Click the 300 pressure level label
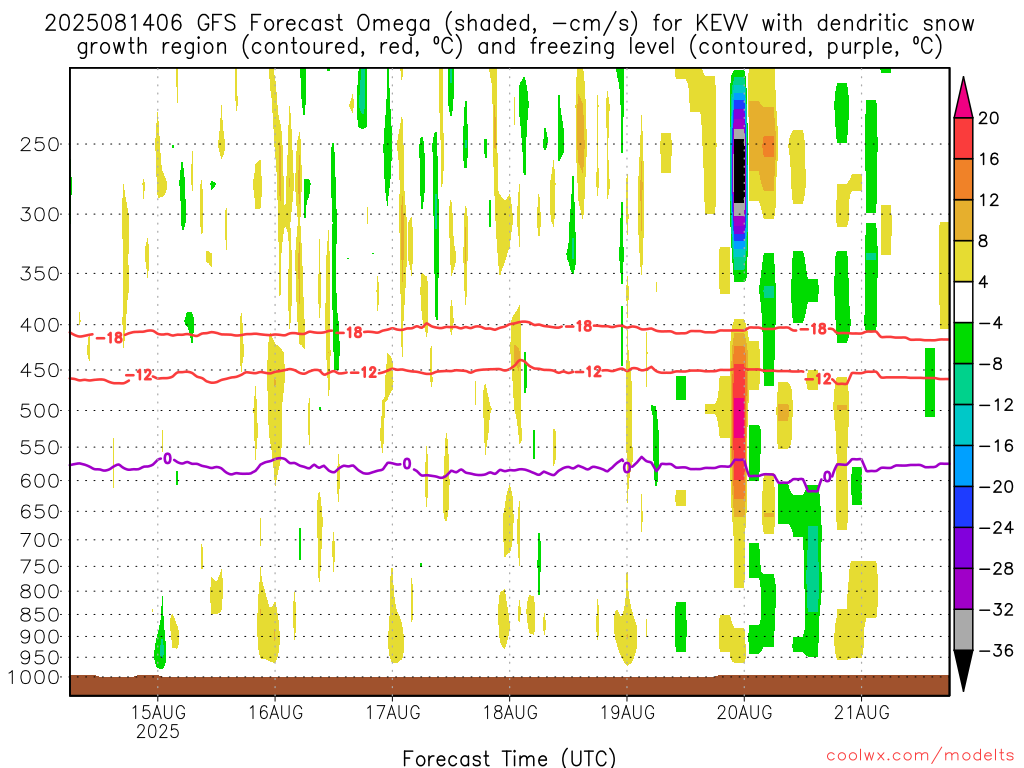 click(x=40, y=214)
